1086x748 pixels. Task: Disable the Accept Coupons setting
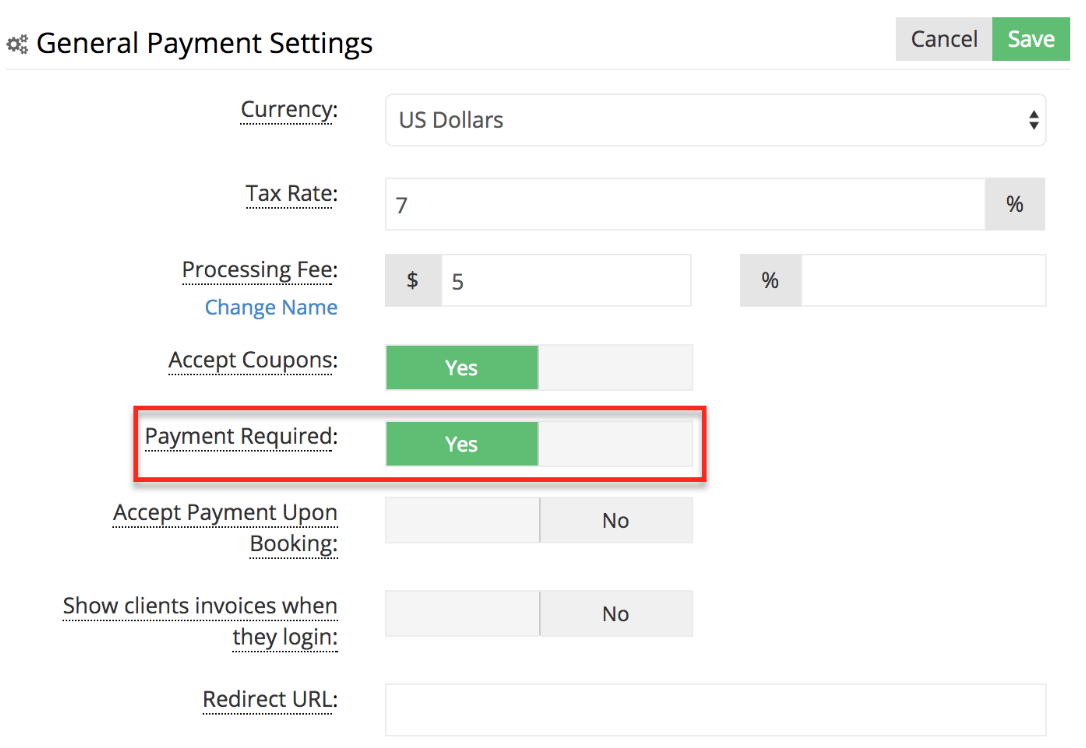pos(616,367)
